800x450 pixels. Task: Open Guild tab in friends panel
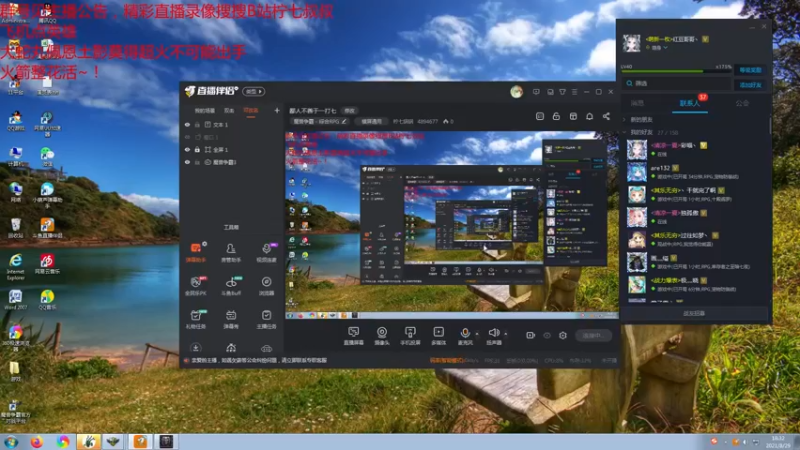click(x=742, y=103)
